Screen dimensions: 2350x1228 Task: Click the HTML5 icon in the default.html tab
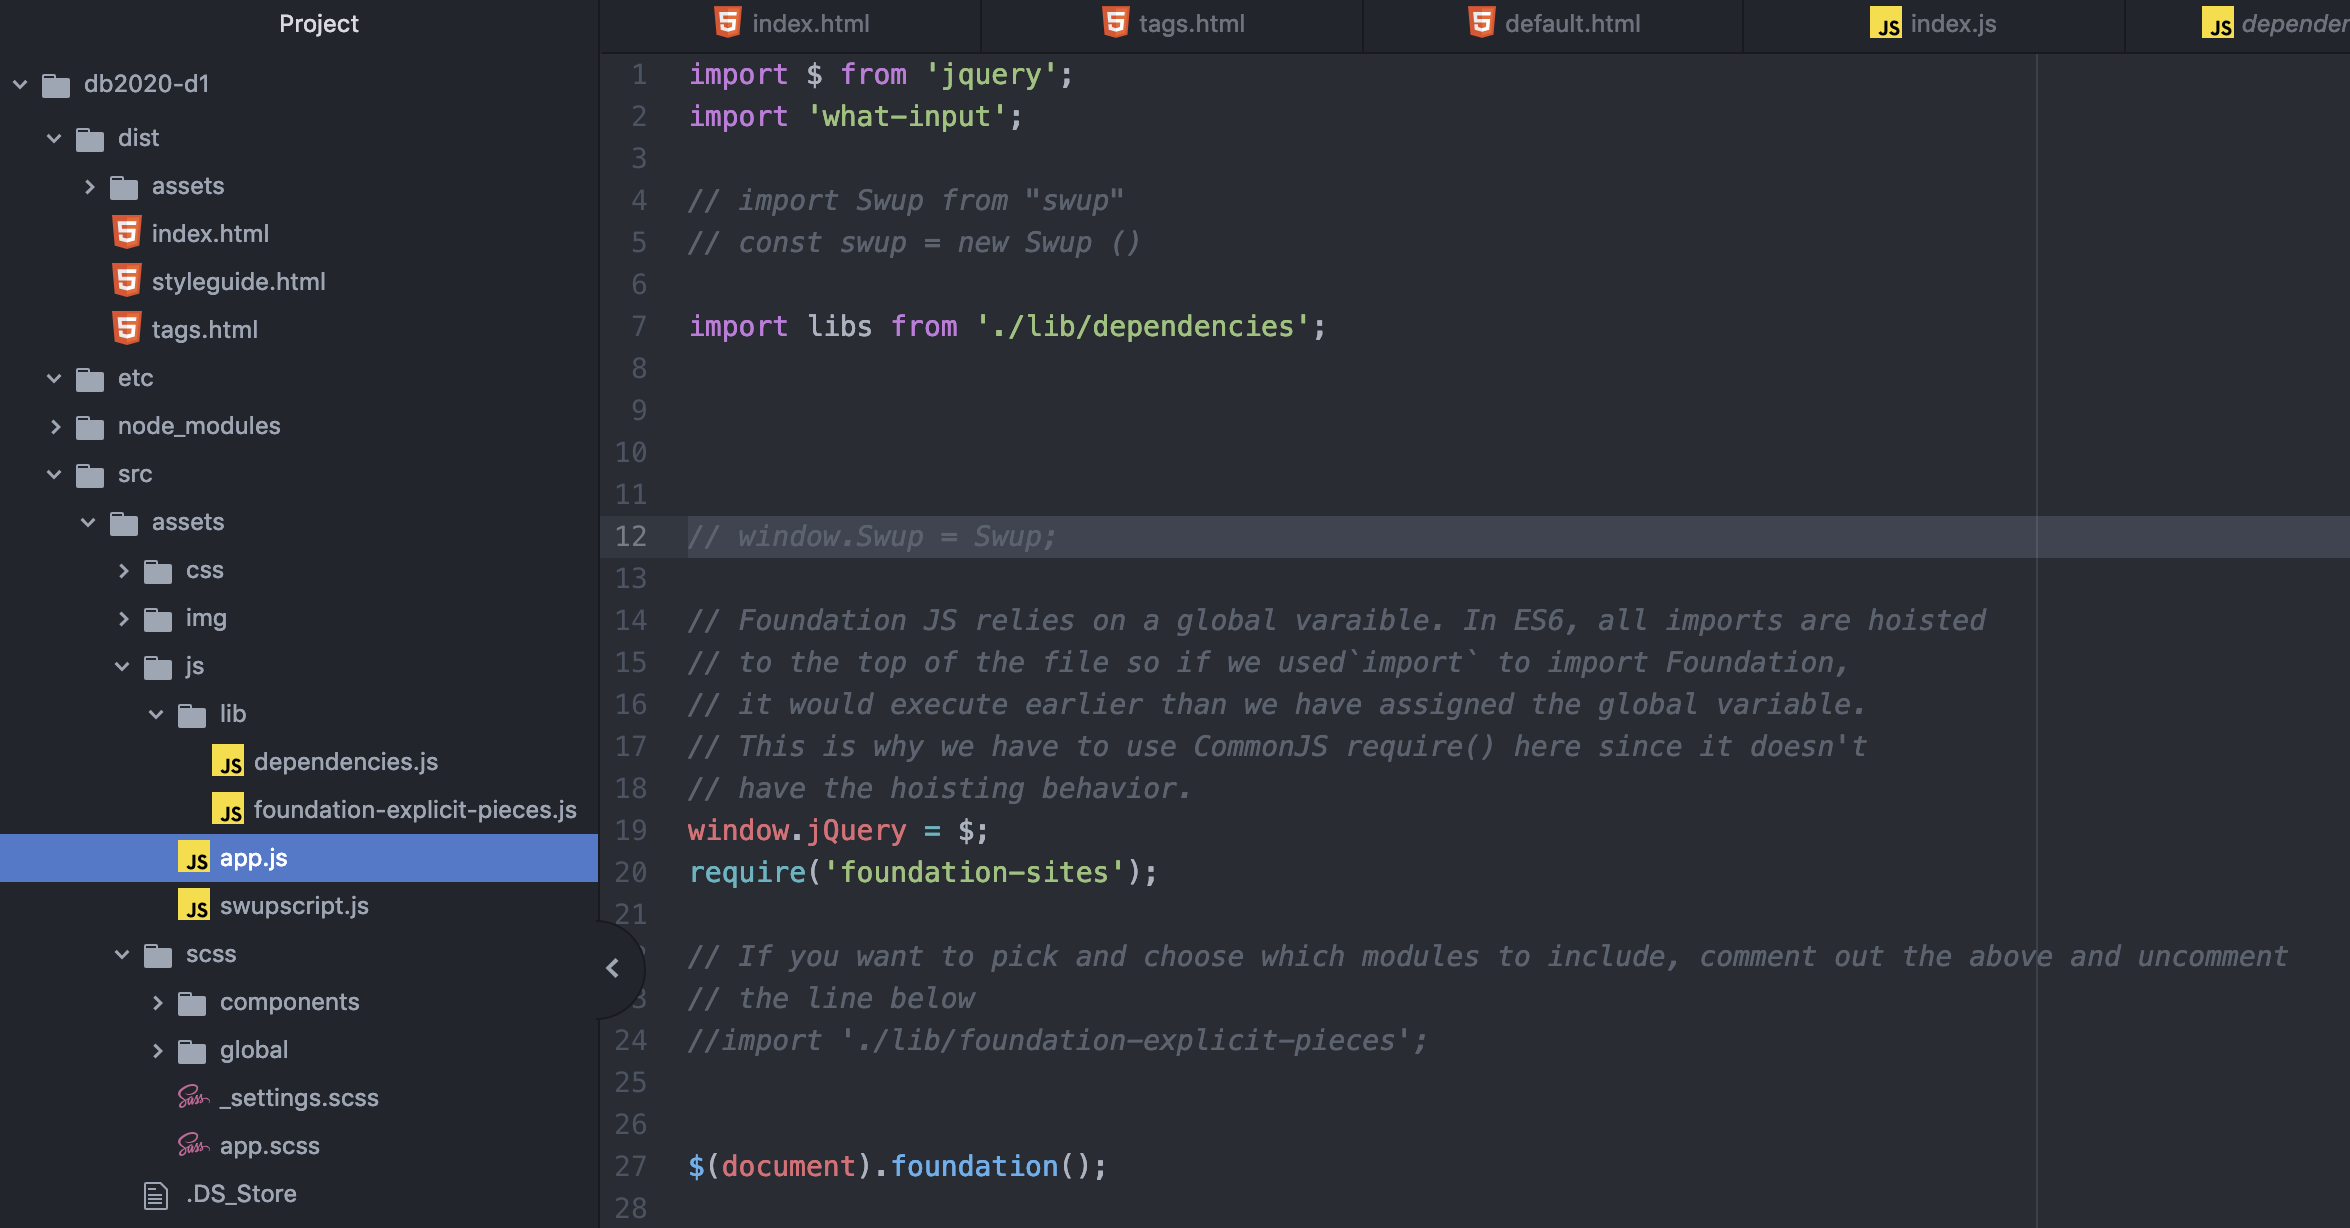click(1481, 23)
